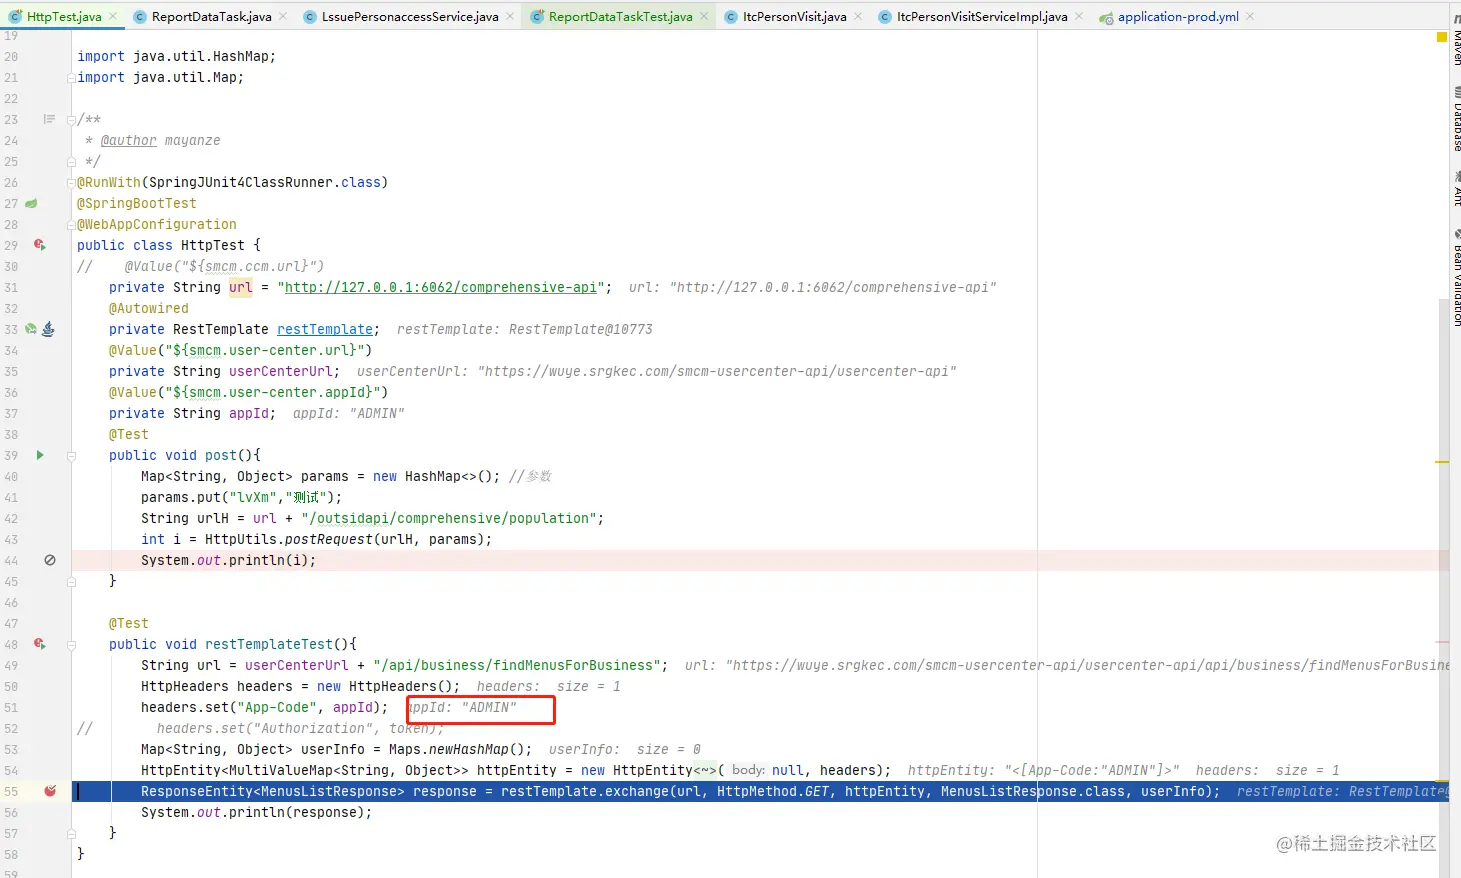Click the appId field name on line 37
1461x878 pixels.
coord(249,413)
